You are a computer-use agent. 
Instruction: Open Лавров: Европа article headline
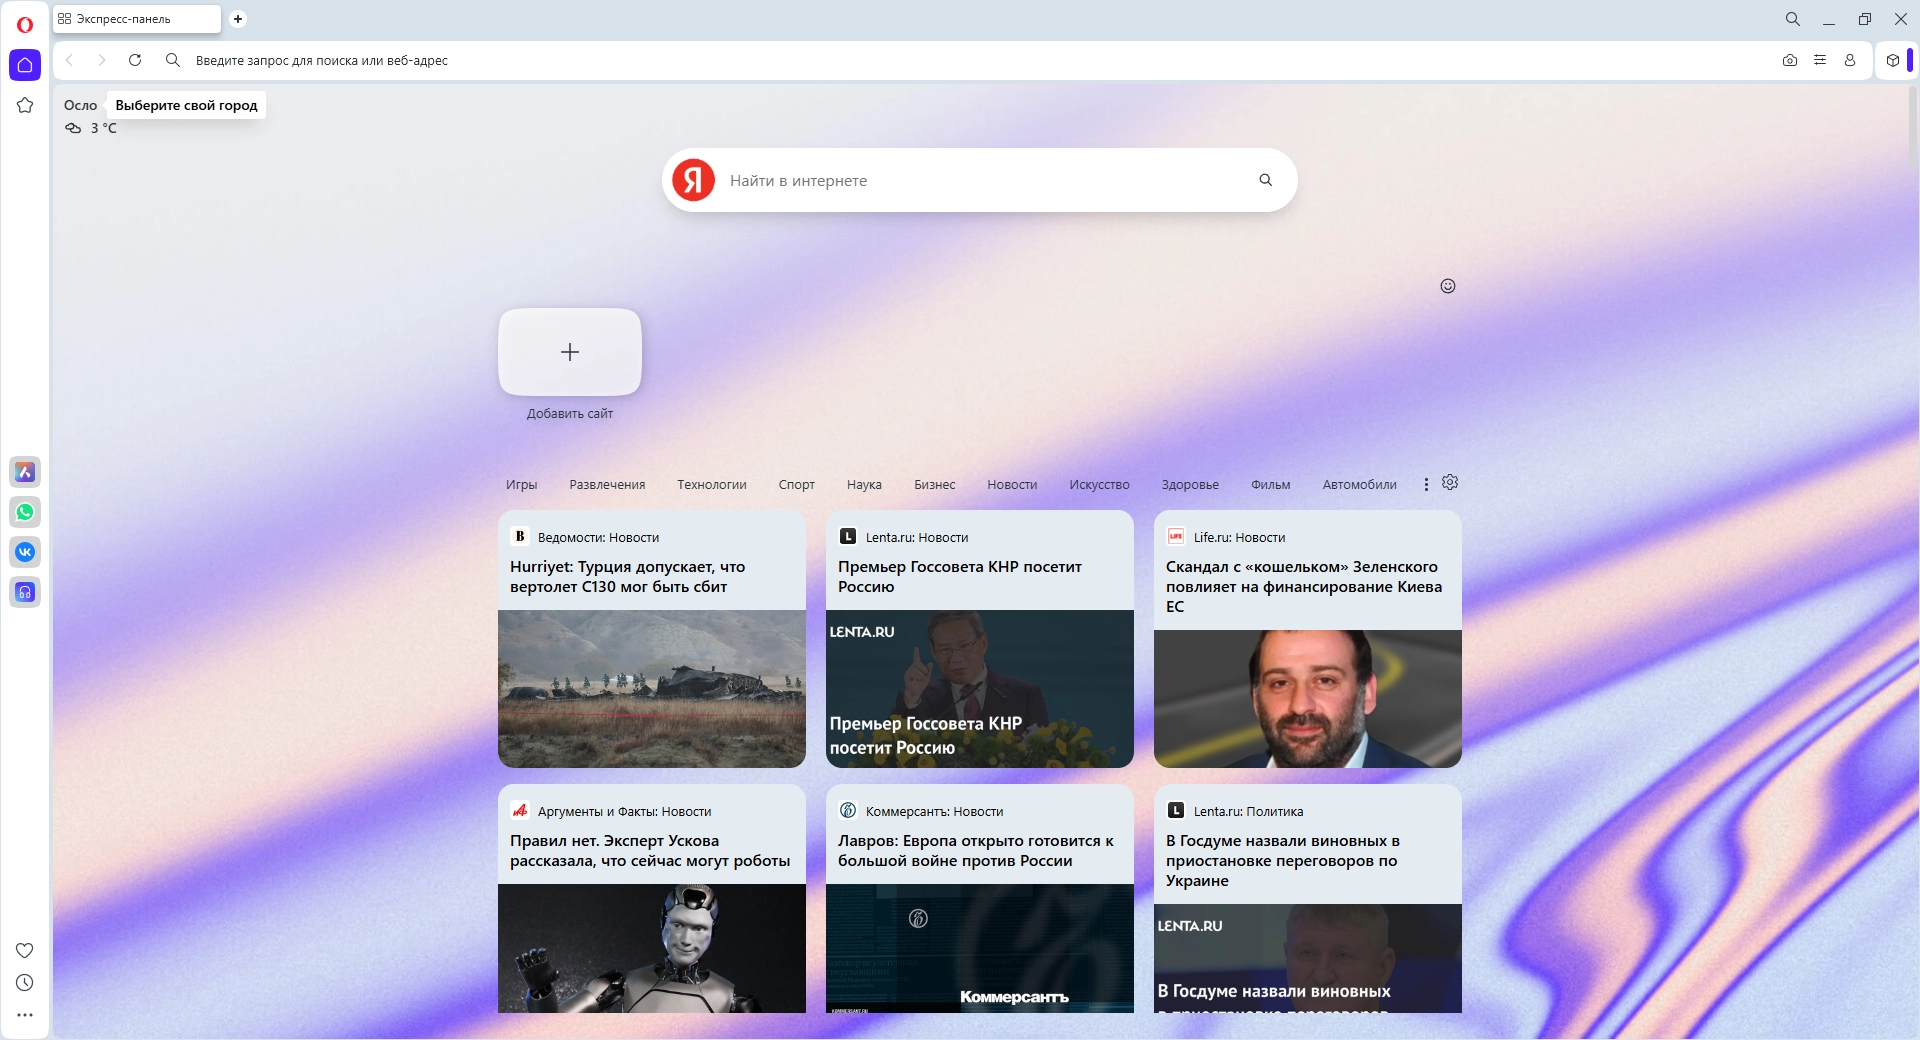point(976,851)
